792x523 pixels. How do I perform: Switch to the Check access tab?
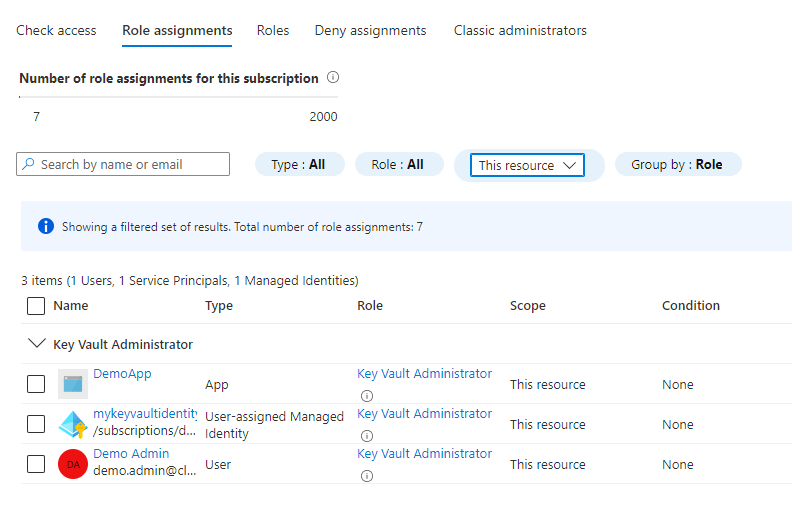click(56, 31)
